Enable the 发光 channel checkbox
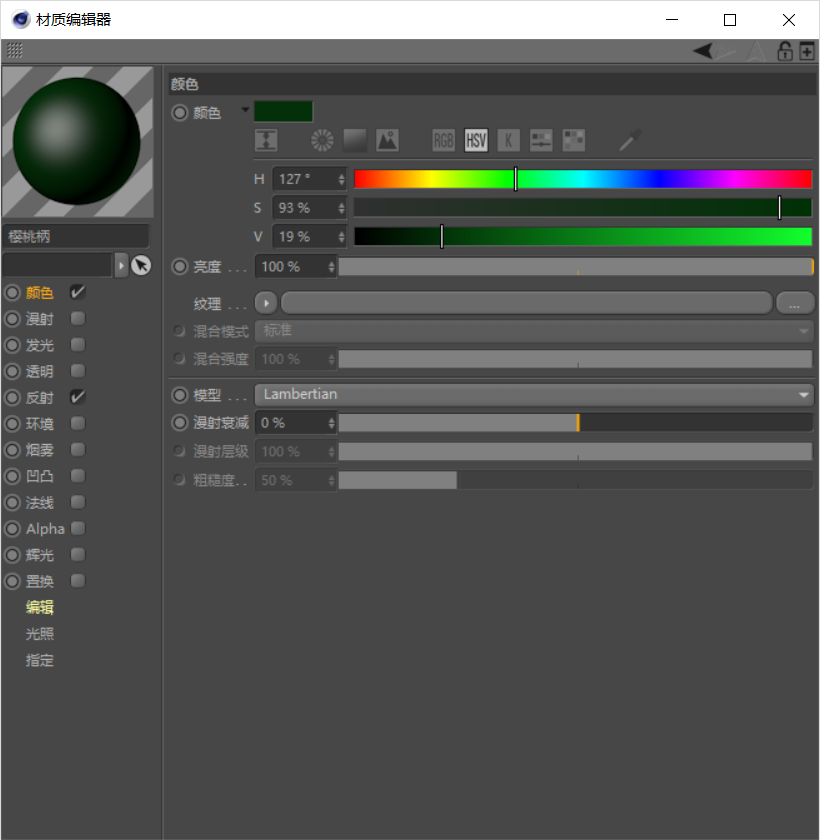This screenshot has height=840, width=820. tap(78, 345)
